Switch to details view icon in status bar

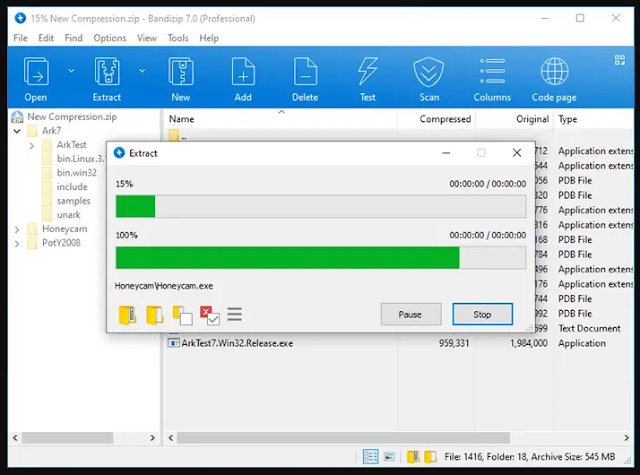click(x=370, y=457)
